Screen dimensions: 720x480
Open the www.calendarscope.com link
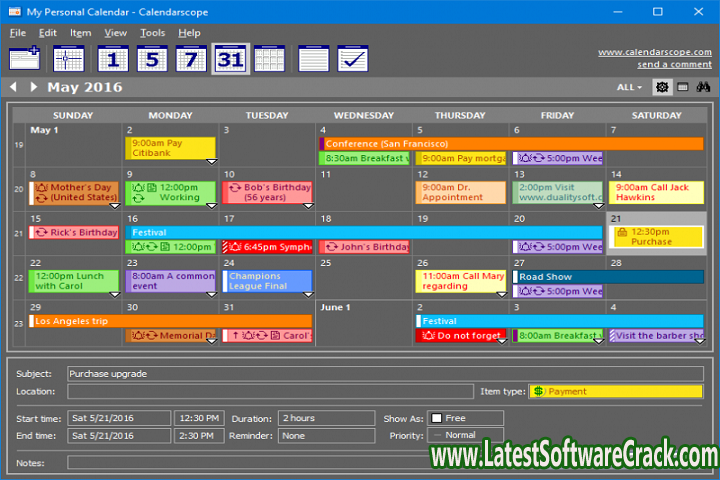coord(654,52)
